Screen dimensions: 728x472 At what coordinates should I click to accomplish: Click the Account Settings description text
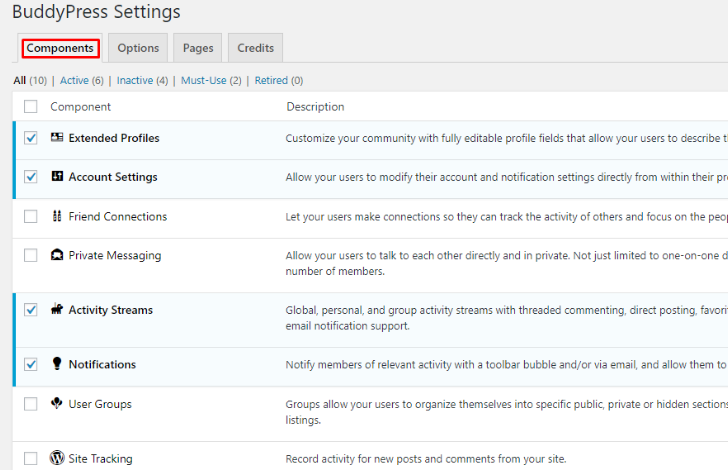point(507,177)
